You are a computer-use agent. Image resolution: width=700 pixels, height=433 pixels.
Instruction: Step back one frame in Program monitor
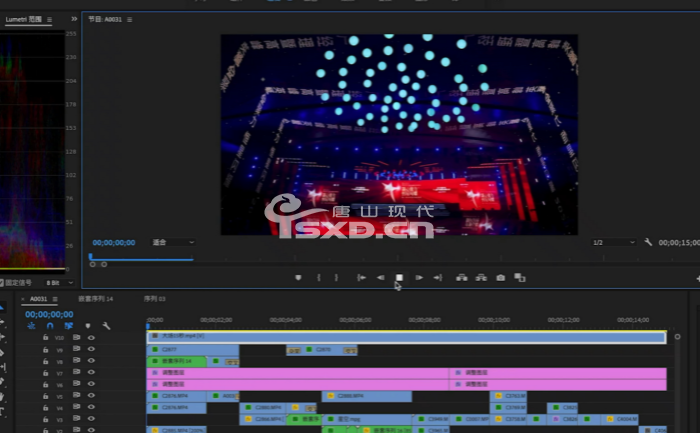pos(380,278)
